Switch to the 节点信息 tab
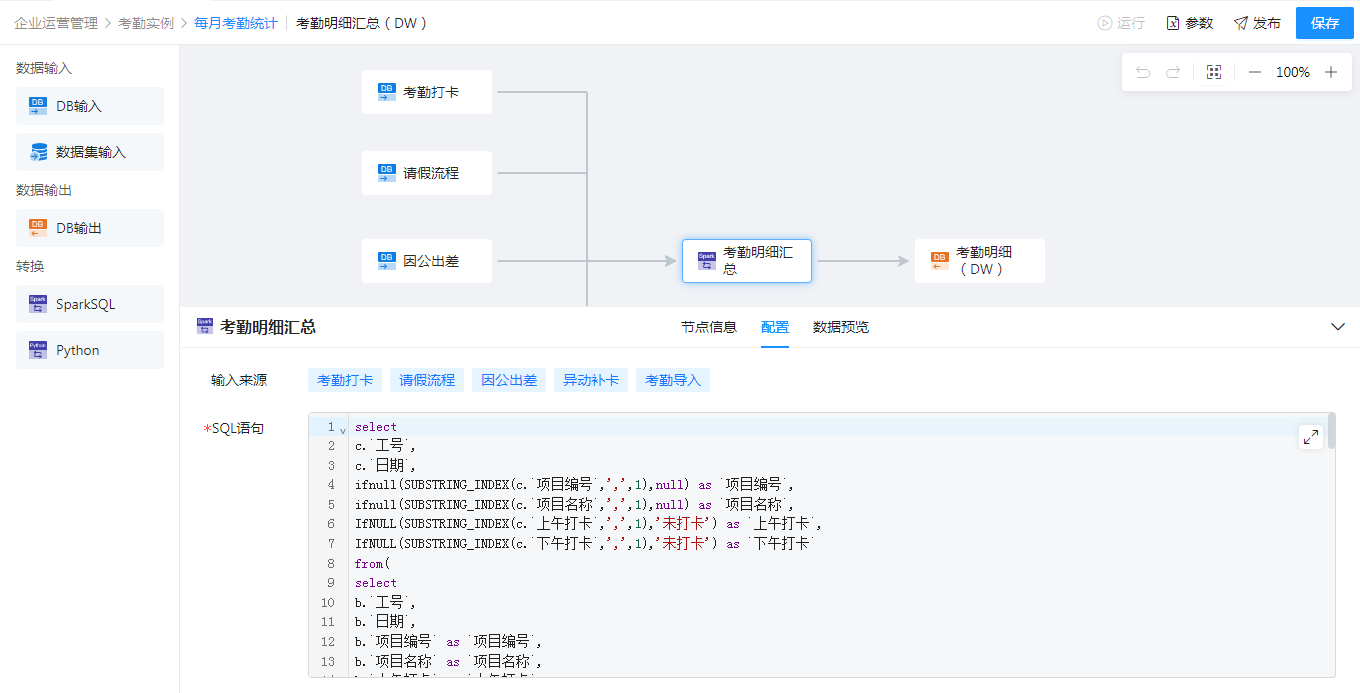1360x693 pixels. click(708, 327)
